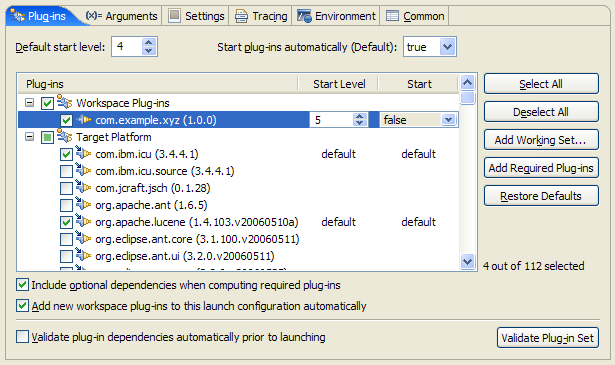615x365 pixels.
Task: Click the Start column header
Action: [418, 84]
